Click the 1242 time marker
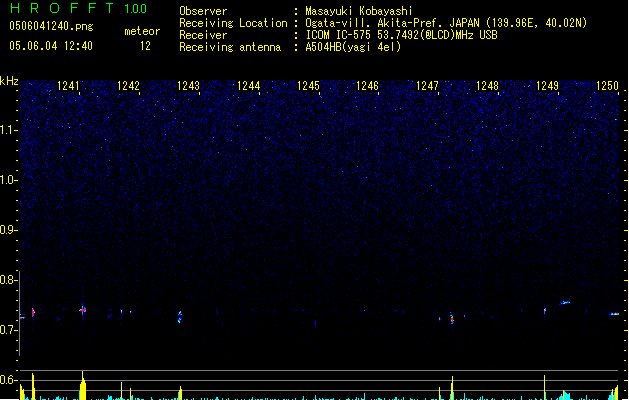 pyautogui.click(x=128, y=86)
